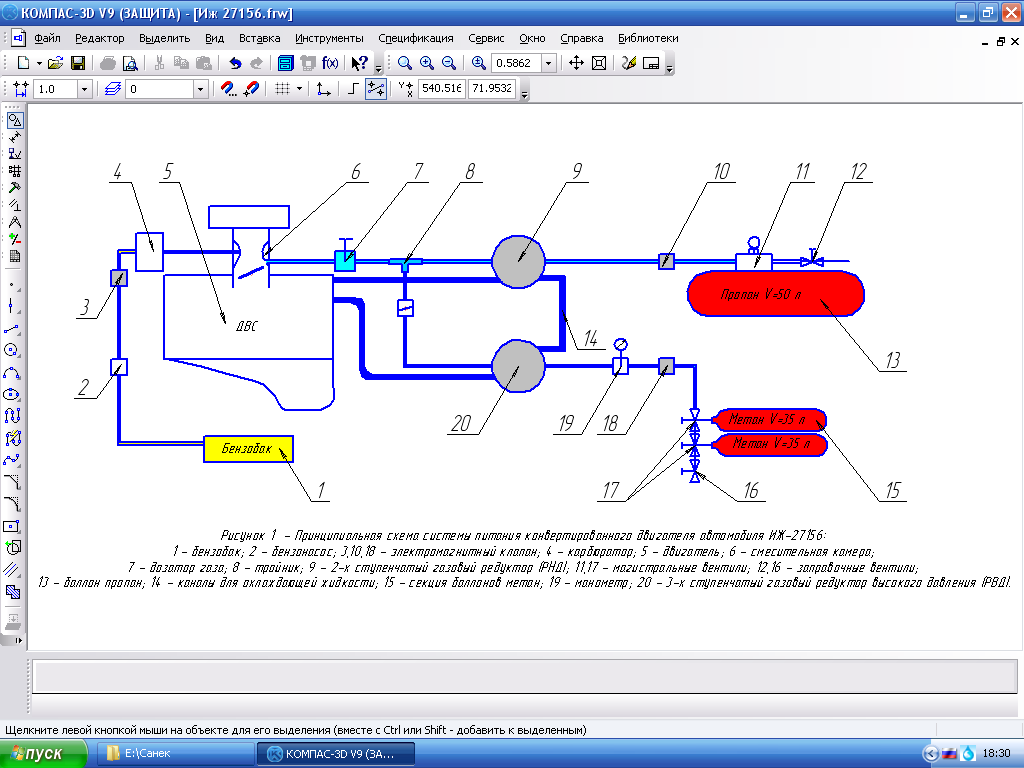Select the Line segment tool
The image size is (1024, 768).
click(12, 328)
